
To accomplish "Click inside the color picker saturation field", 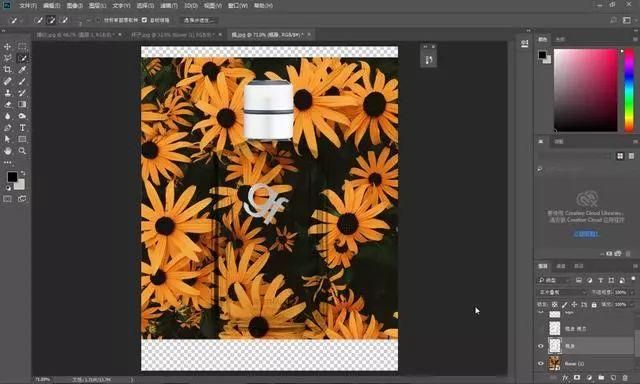I will pos(586,90).
